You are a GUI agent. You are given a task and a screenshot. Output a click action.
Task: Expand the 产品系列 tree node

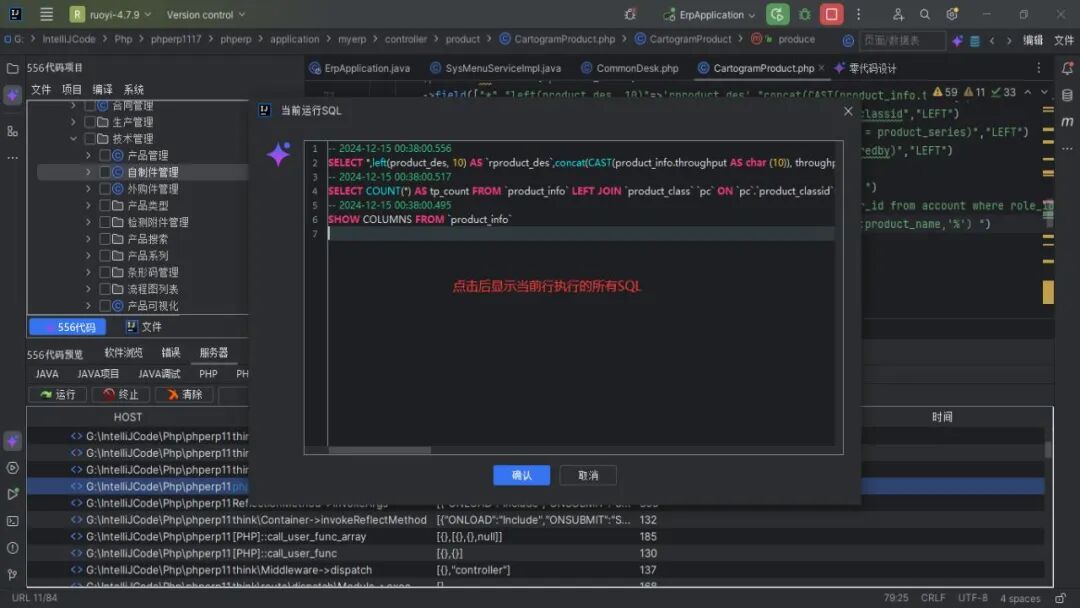88,255
